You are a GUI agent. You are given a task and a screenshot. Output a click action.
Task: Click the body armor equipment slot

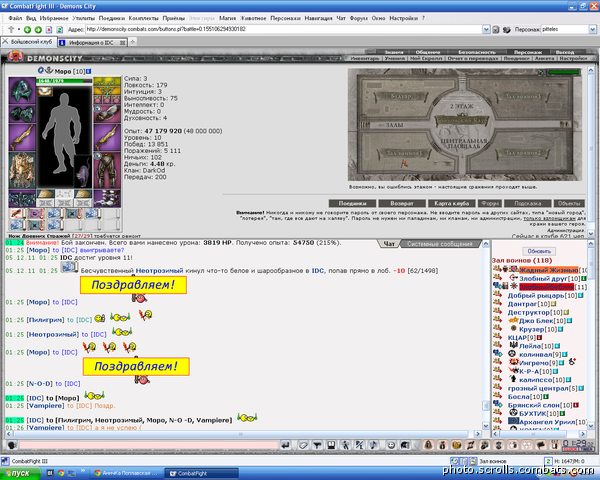click(x=22, y=170)
